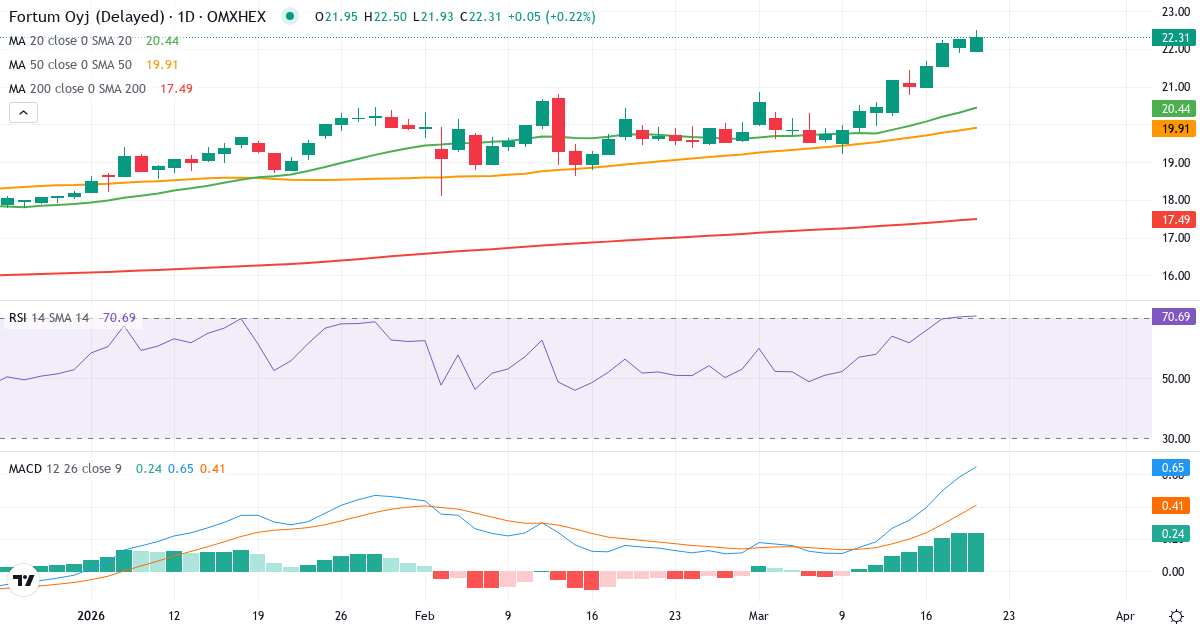Click the TradingView logo watermark
Viewport: 1200px width, 630px height.
tap(24, 578)
